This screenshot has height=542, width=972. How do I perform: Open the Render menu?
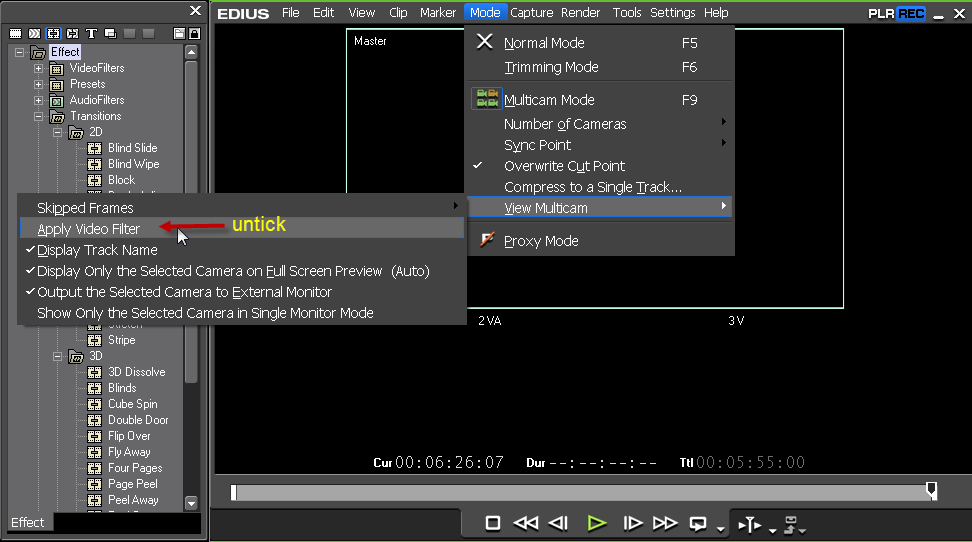coord(580,13)
